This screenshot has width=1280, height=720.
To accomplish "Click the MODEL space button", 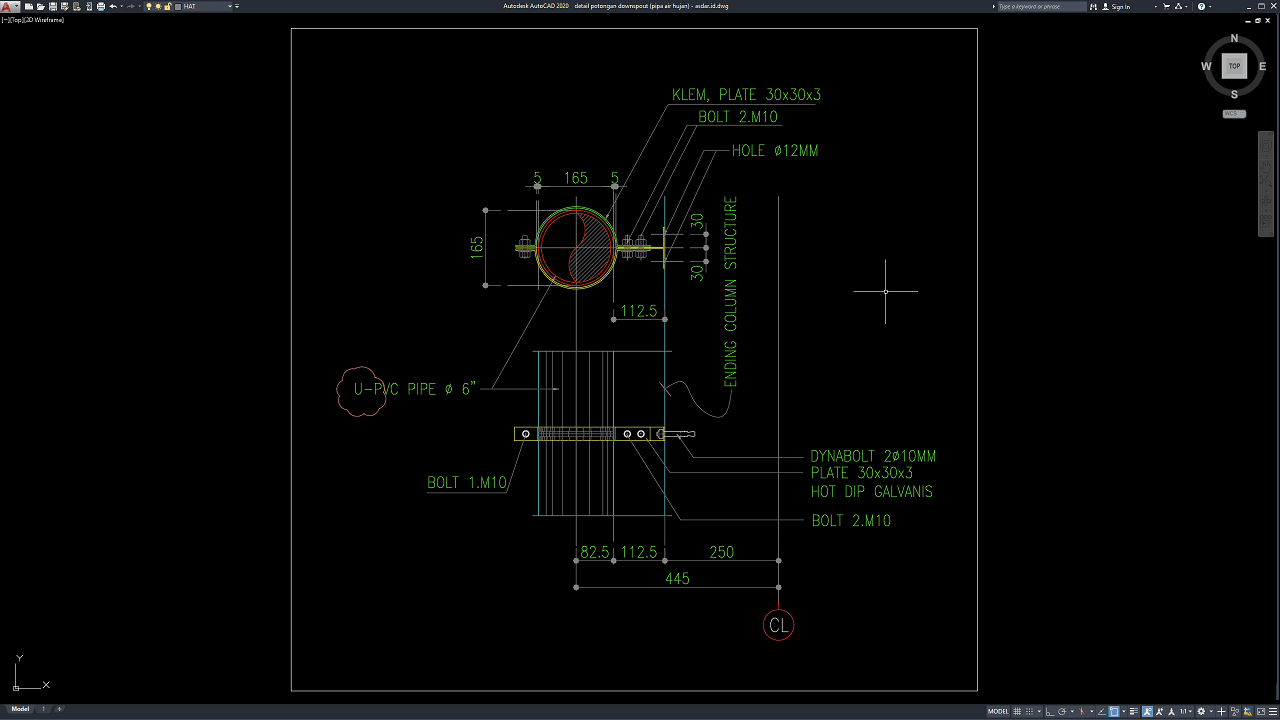I will pos(998,711).
